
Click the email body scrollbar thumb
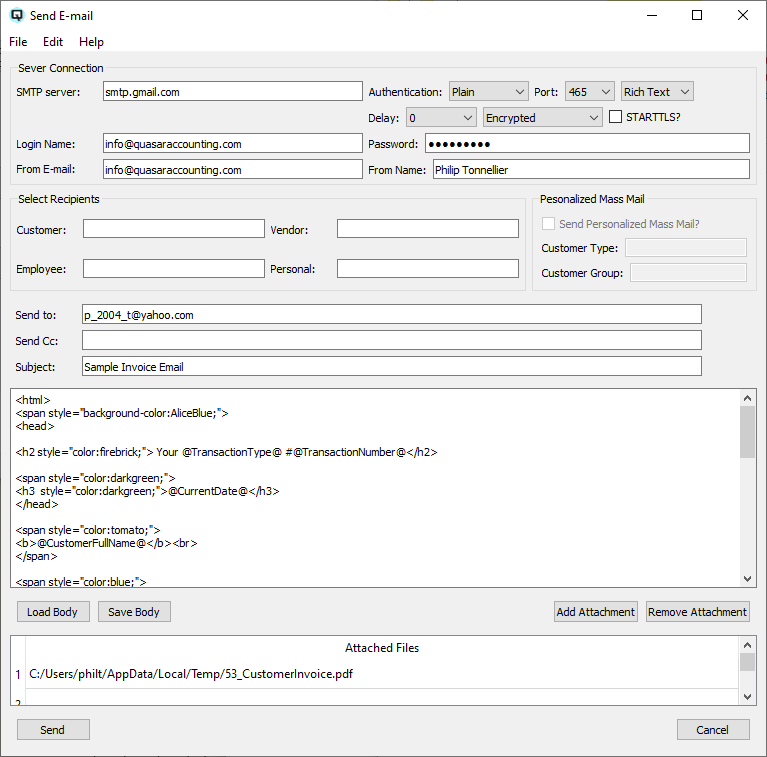coord(747,432)
